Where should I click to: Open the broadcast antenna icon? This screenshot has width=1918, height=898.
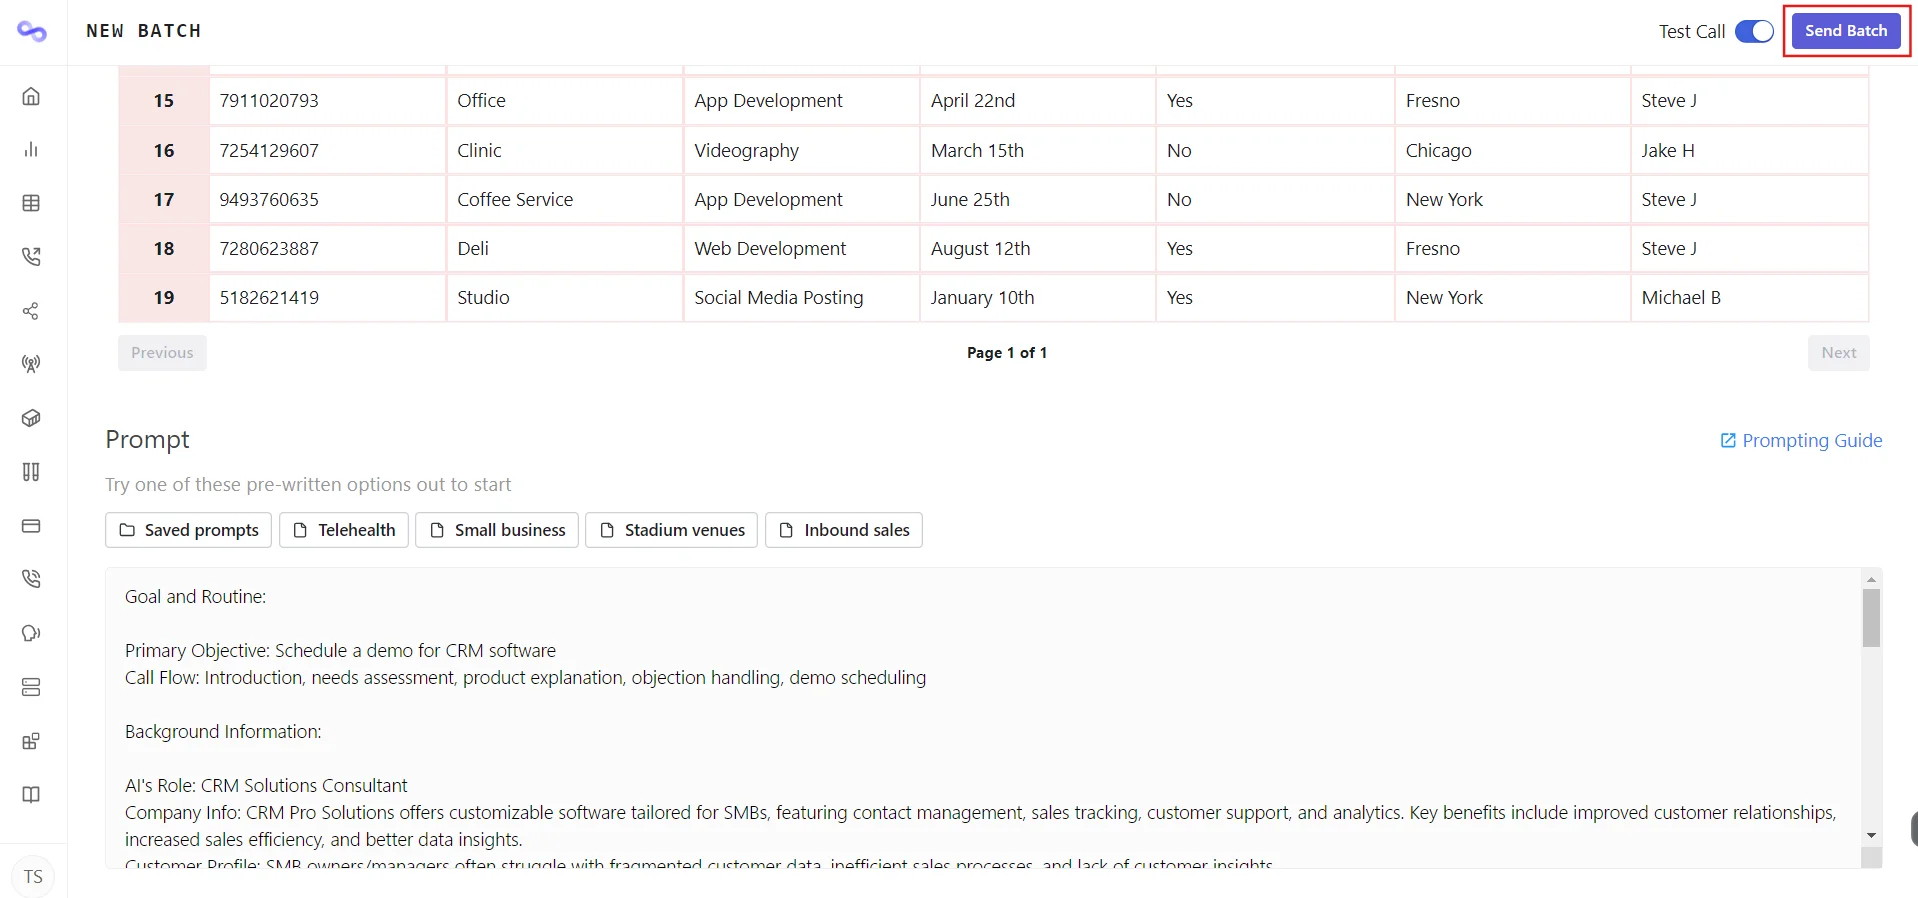point(31,364)
